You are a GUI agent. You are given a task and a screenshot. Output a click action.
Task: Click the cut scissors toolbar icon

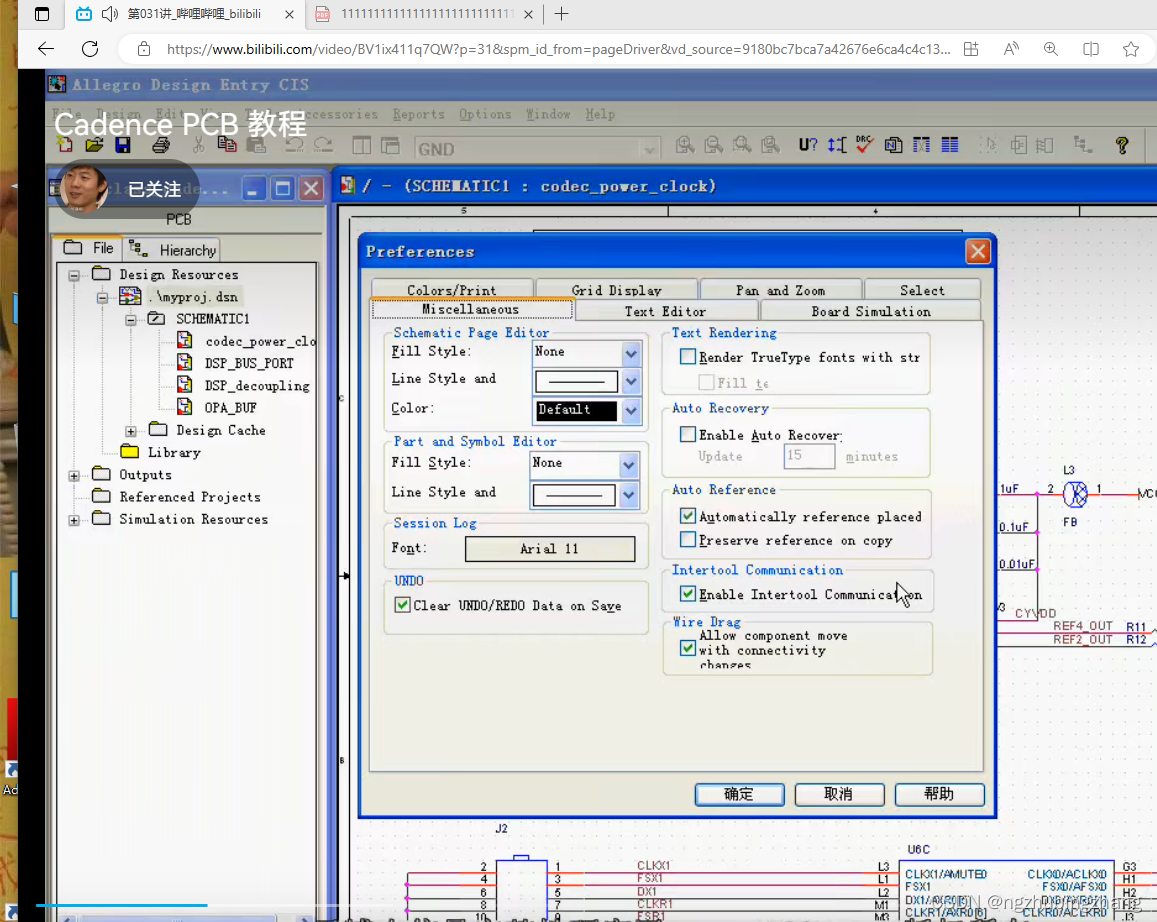pos(198,145)
